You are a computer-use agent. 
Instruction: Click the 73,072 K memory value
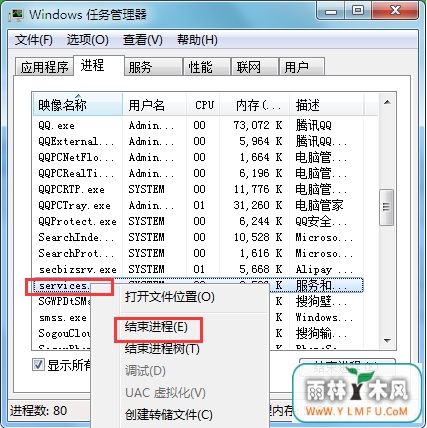coord(258,125)
